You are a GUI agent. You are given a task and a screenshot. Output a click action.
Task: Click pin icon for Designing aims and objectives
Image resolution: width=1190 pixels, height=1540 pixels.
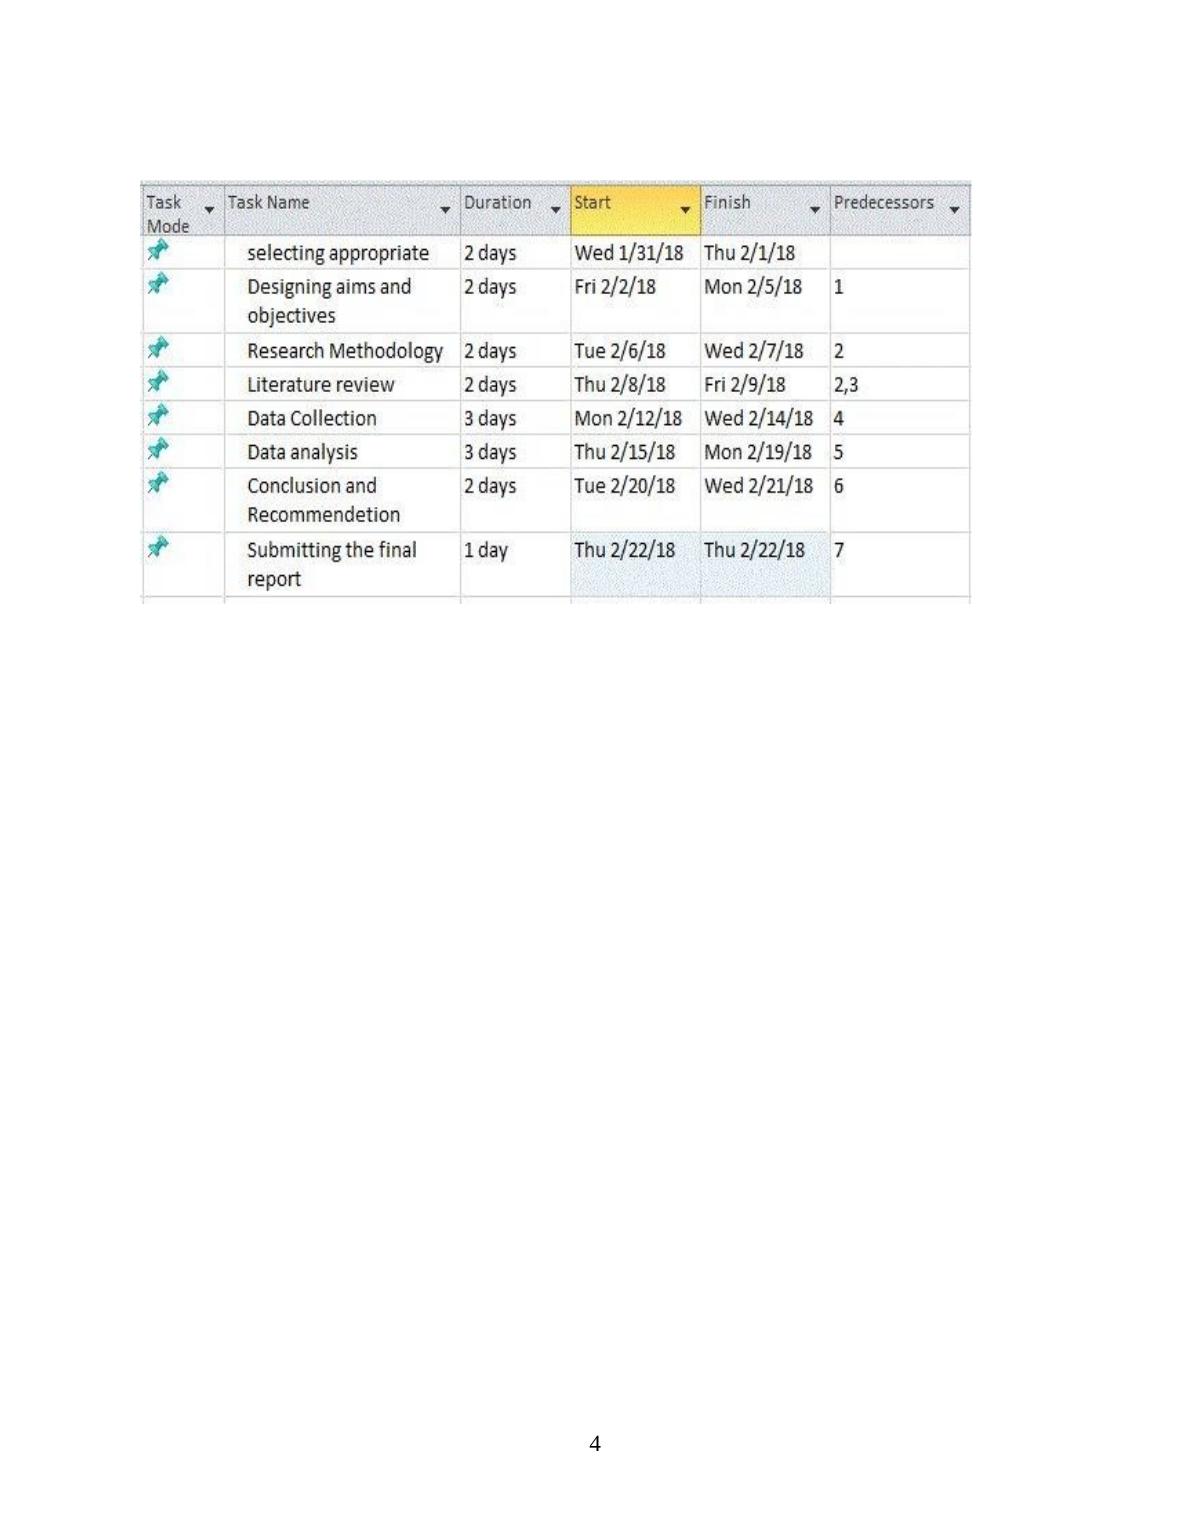coord(158,284)
